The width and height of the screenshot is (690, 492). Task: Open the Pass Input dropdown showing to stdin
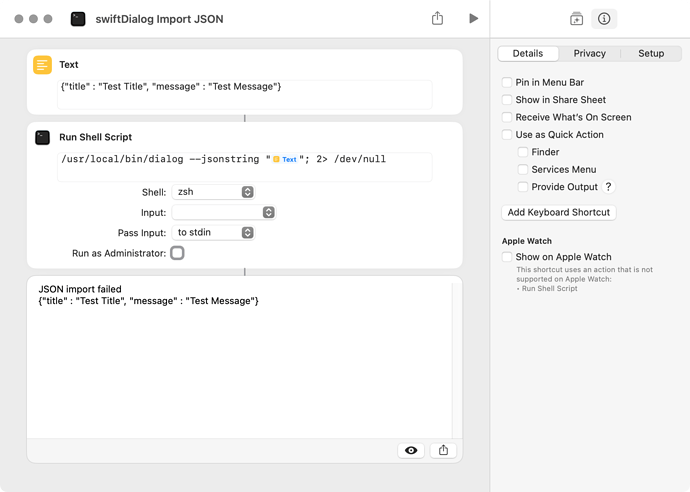[213, 232]
